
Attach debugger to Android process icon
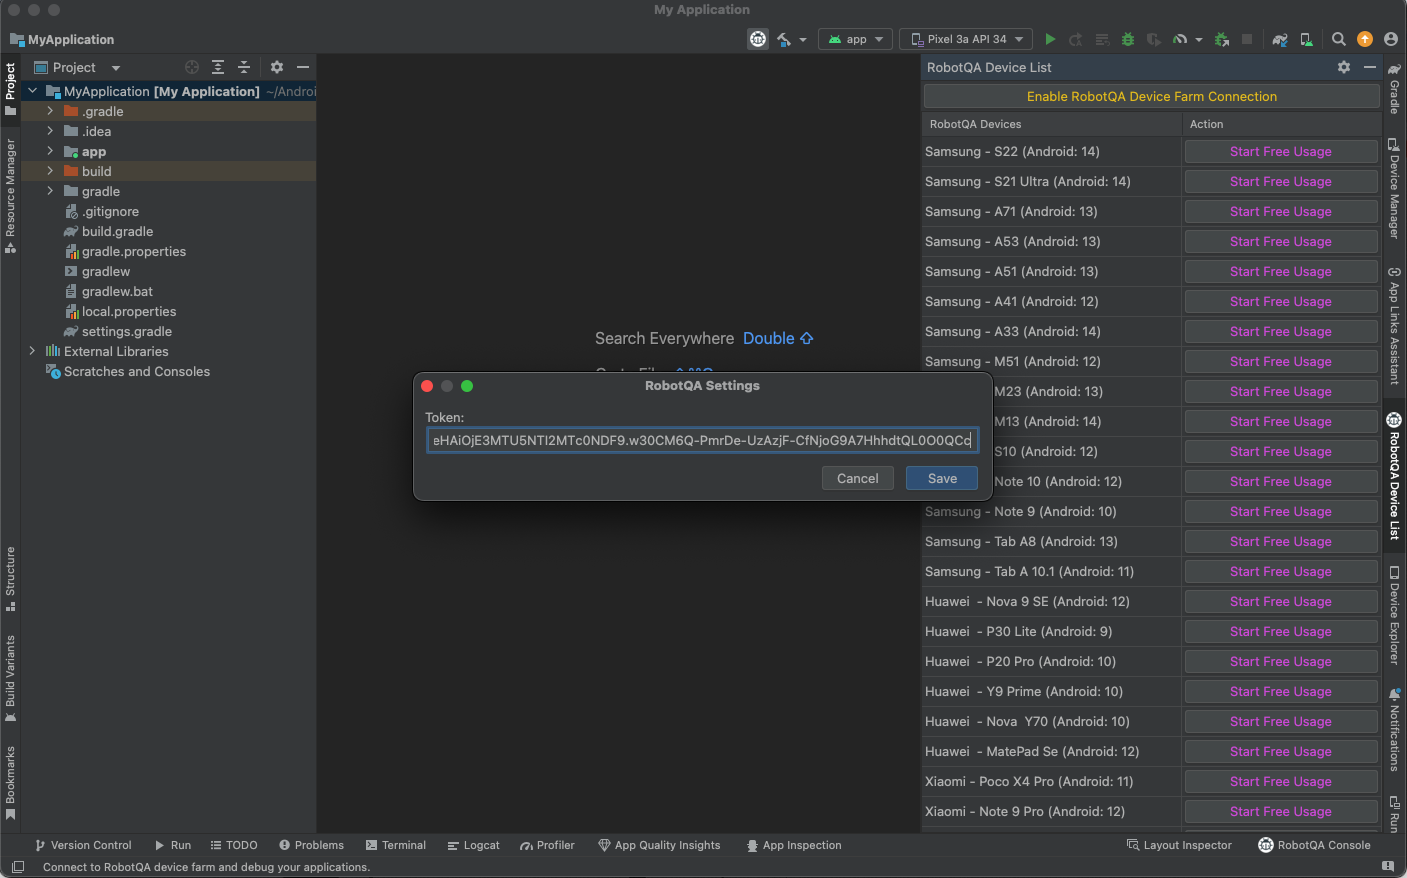point(1221,39)
